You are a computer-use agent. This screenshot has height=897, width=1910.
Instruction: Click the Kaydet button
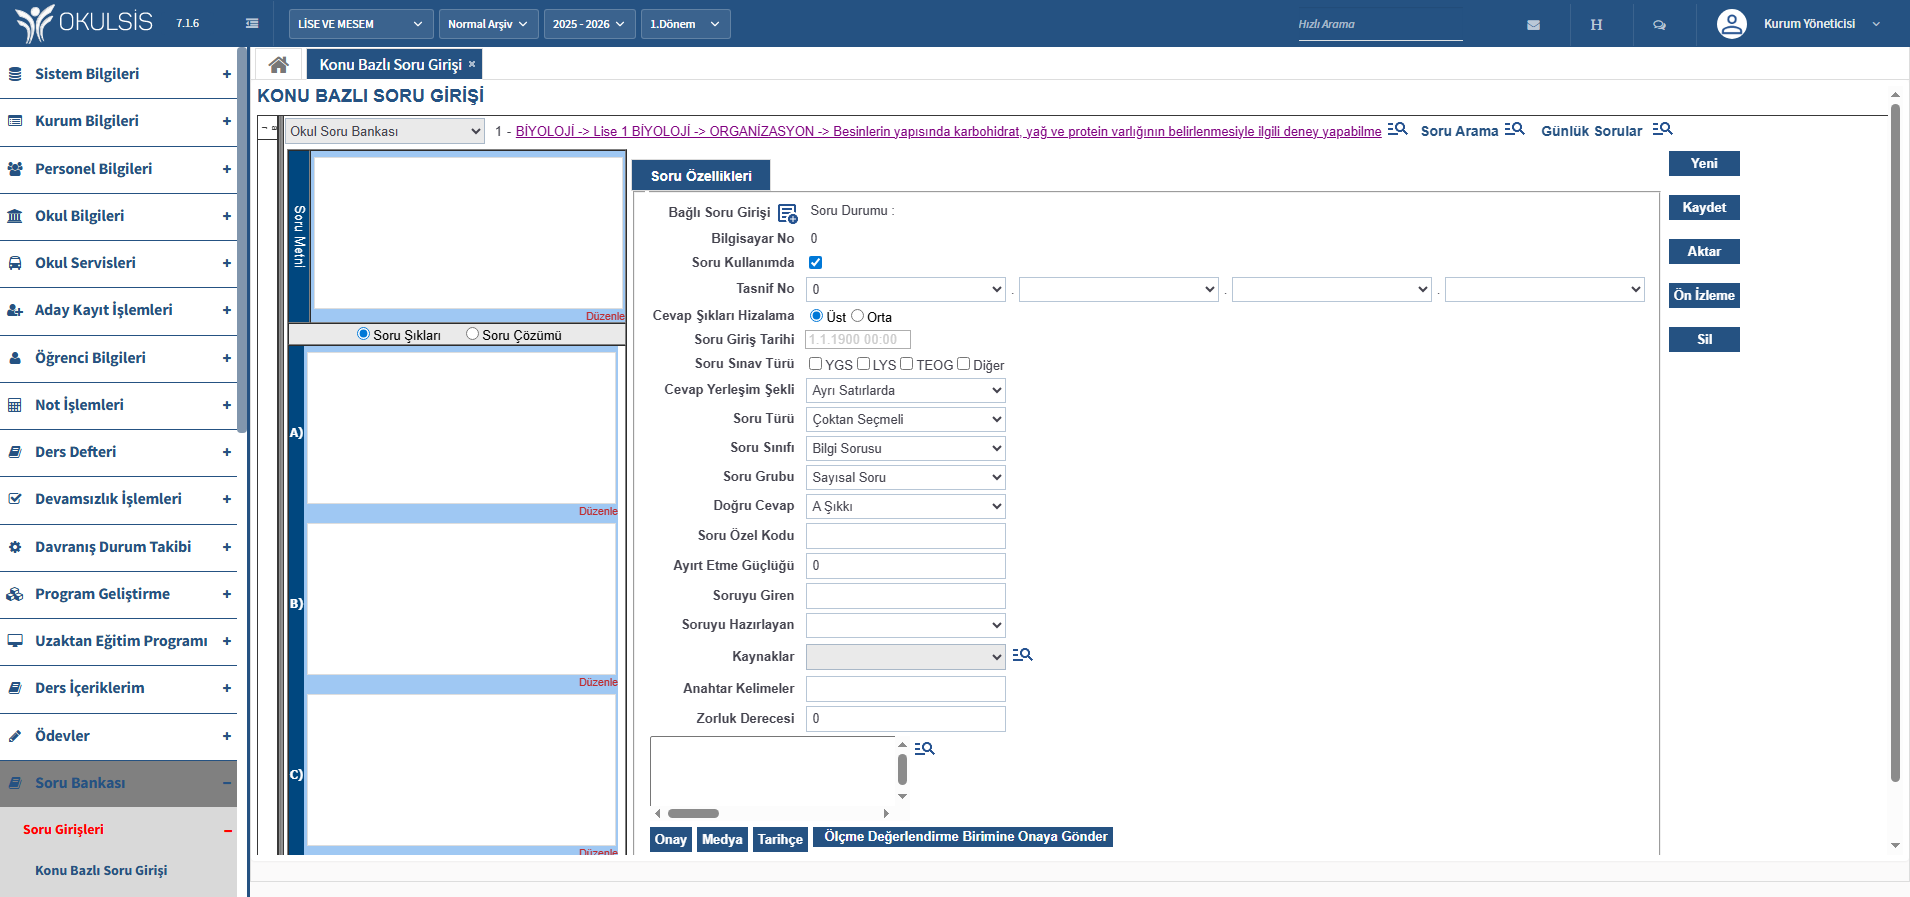(1703, 208)
